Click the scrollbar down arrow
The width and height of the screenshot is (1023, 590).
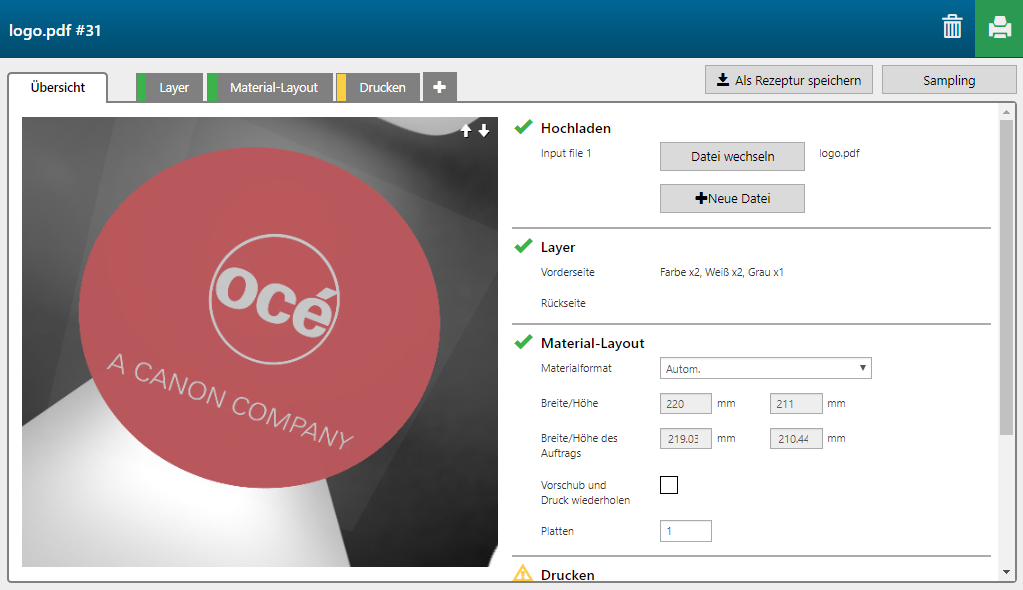[x=1007, y=572]
